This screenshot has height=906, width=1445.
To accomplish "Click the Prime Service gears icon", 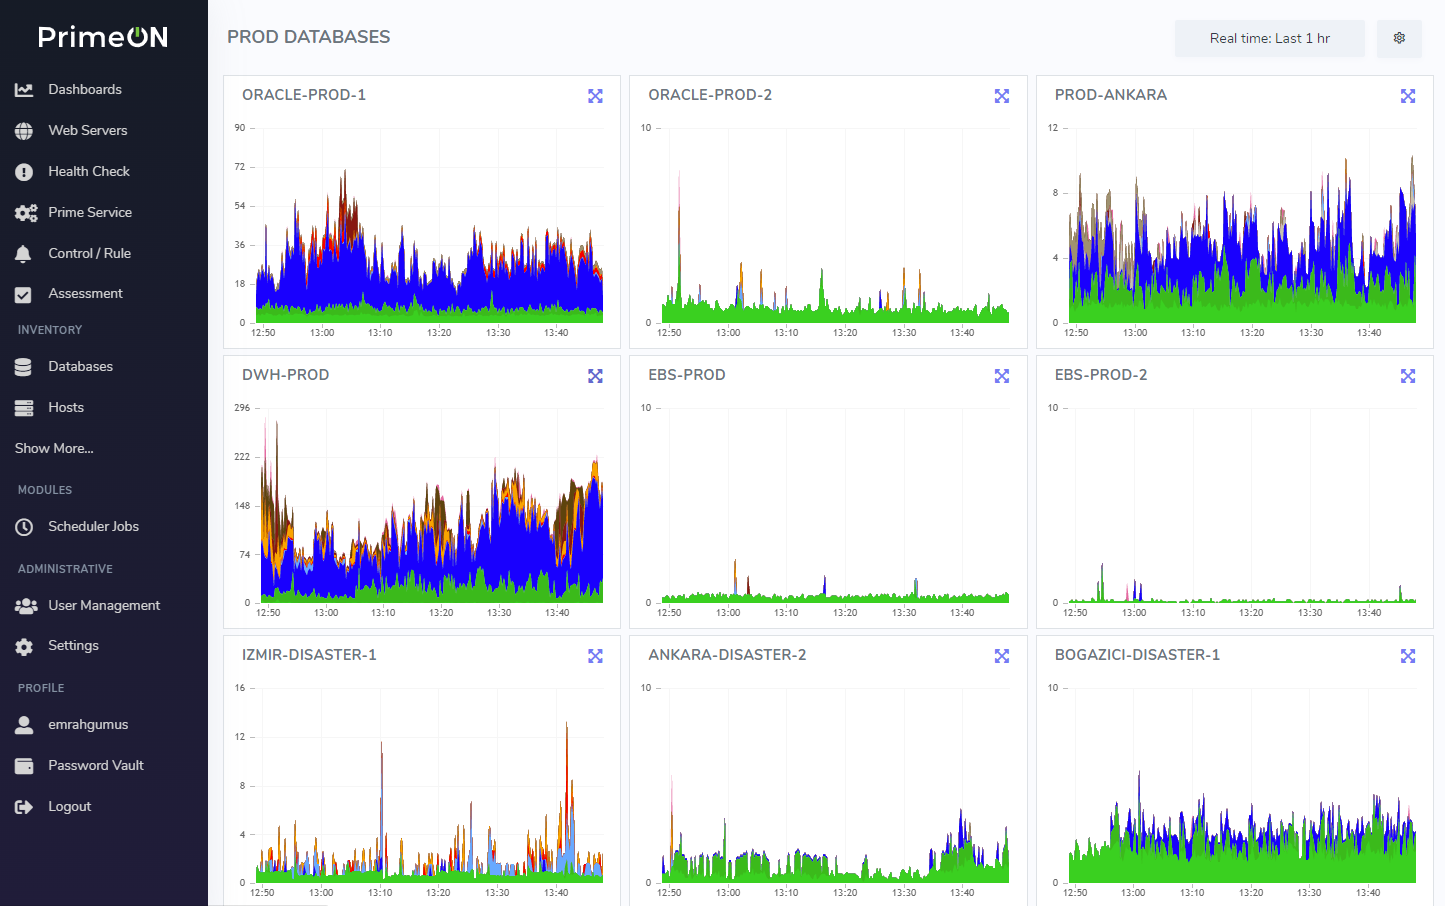I will click(26, 213).
